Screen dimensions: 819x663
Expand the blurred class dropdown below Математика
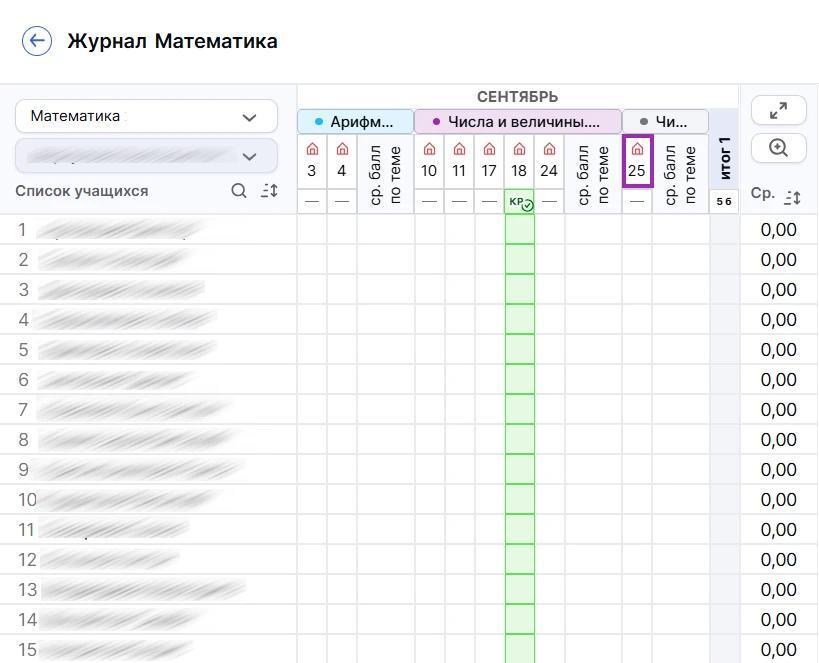[x=146, y=156]
